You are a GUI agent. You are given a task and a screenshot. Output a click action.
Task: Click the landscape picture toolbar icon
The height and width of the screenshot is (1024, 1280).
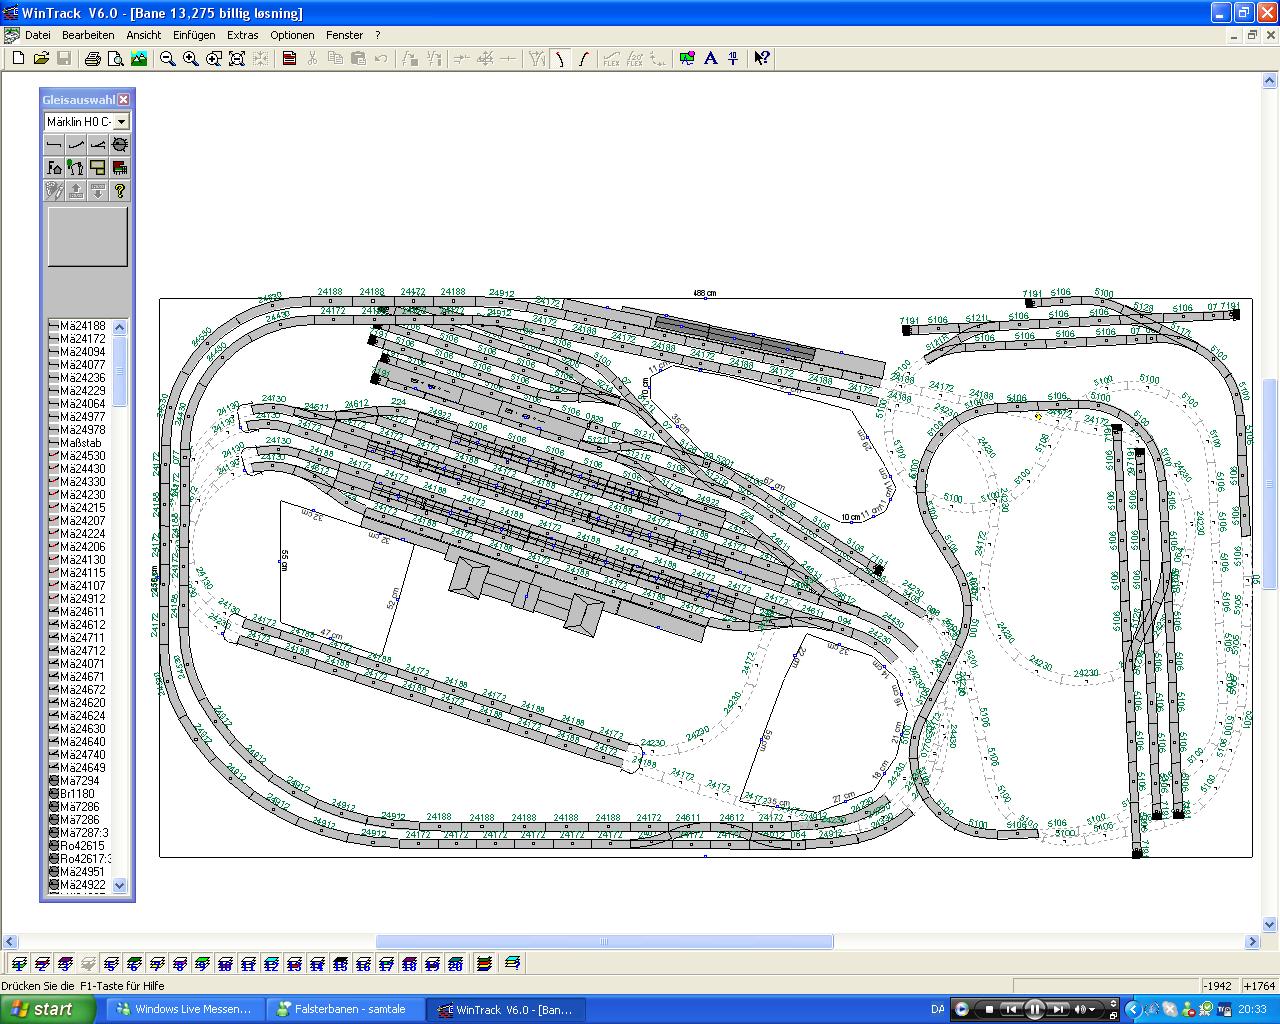point(139,59)
